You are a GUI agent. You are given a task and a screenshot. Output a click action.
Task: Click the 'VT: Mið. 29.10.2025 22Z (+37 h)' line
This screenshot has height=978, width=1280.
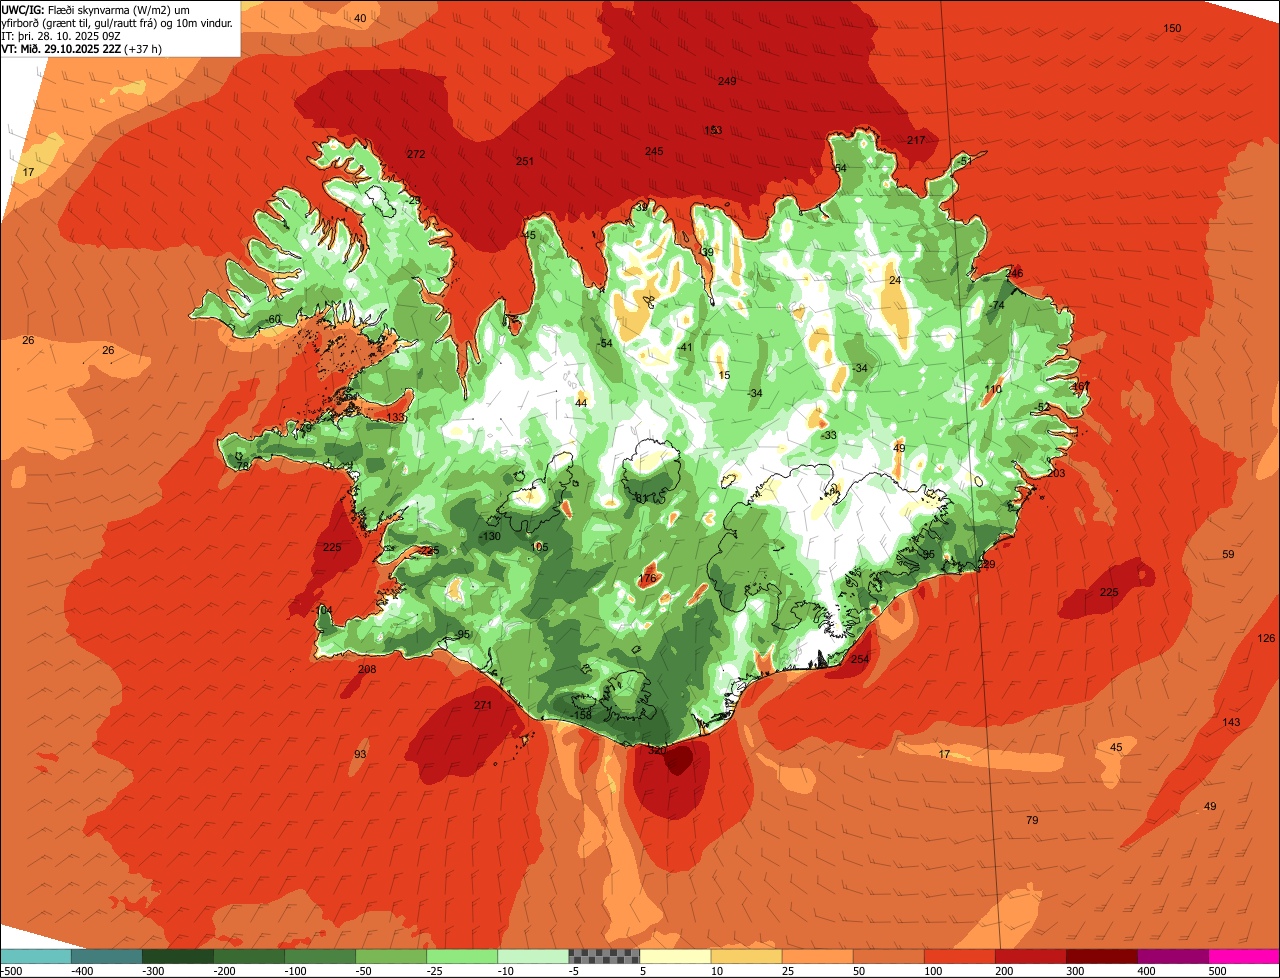82,48
